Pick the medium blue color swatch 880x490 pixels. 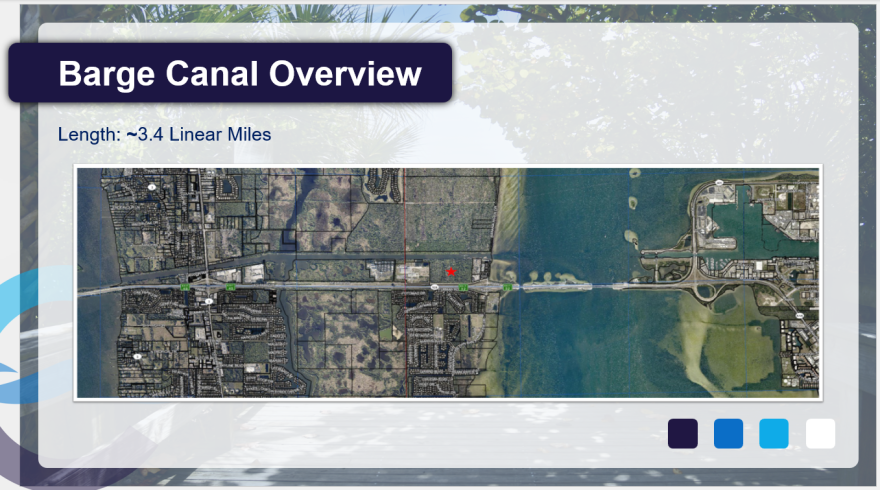pos(728,433)
